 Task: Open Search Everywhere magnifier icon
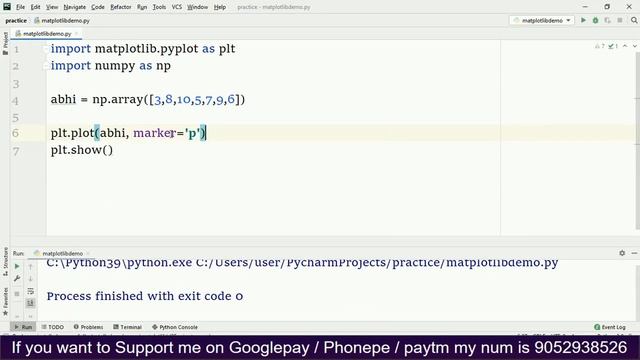(634, 20)
